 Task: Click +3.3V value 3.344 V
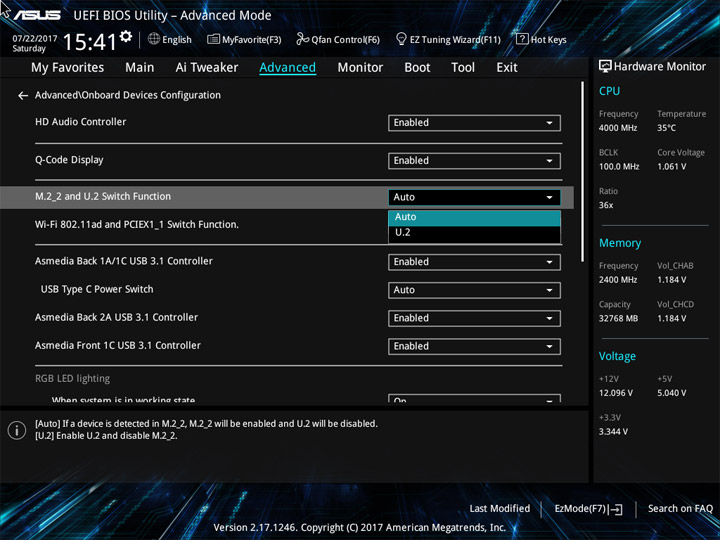coord(613,432)
